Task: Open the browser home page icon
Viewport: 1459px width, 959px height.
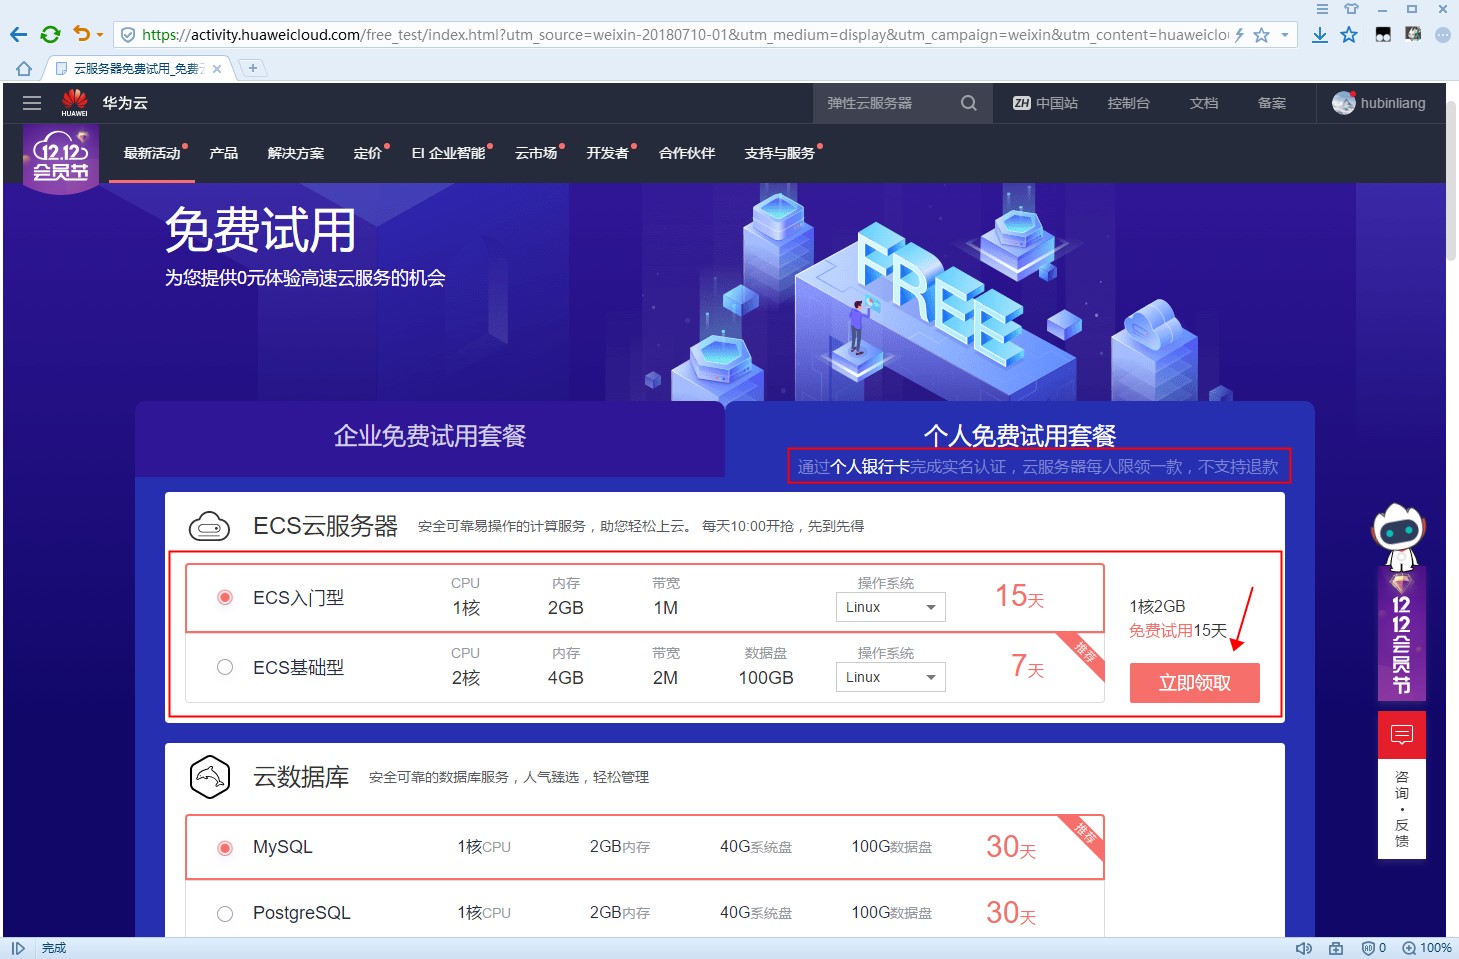Action: tap(24, 68)
